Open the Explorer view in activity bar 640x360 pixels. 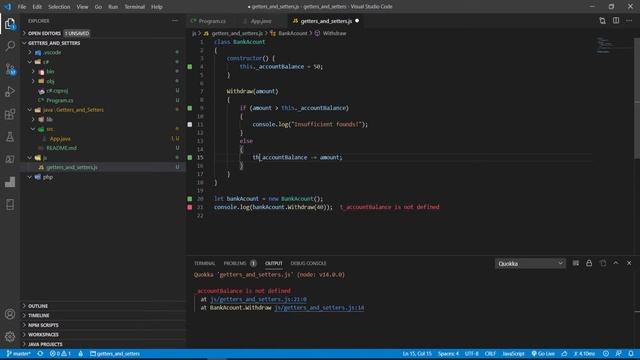[10, 24]
